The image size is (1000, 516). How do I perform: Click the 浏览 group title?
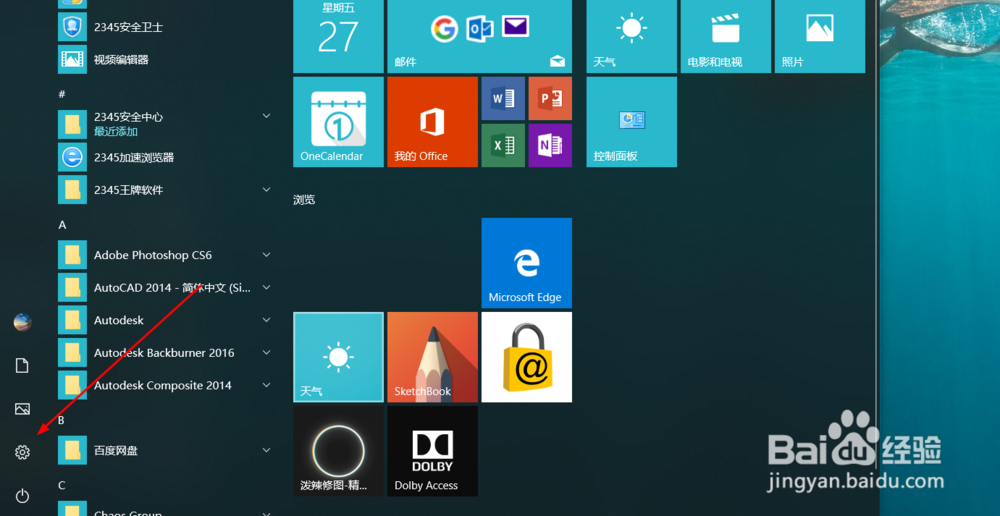(304, 200)
